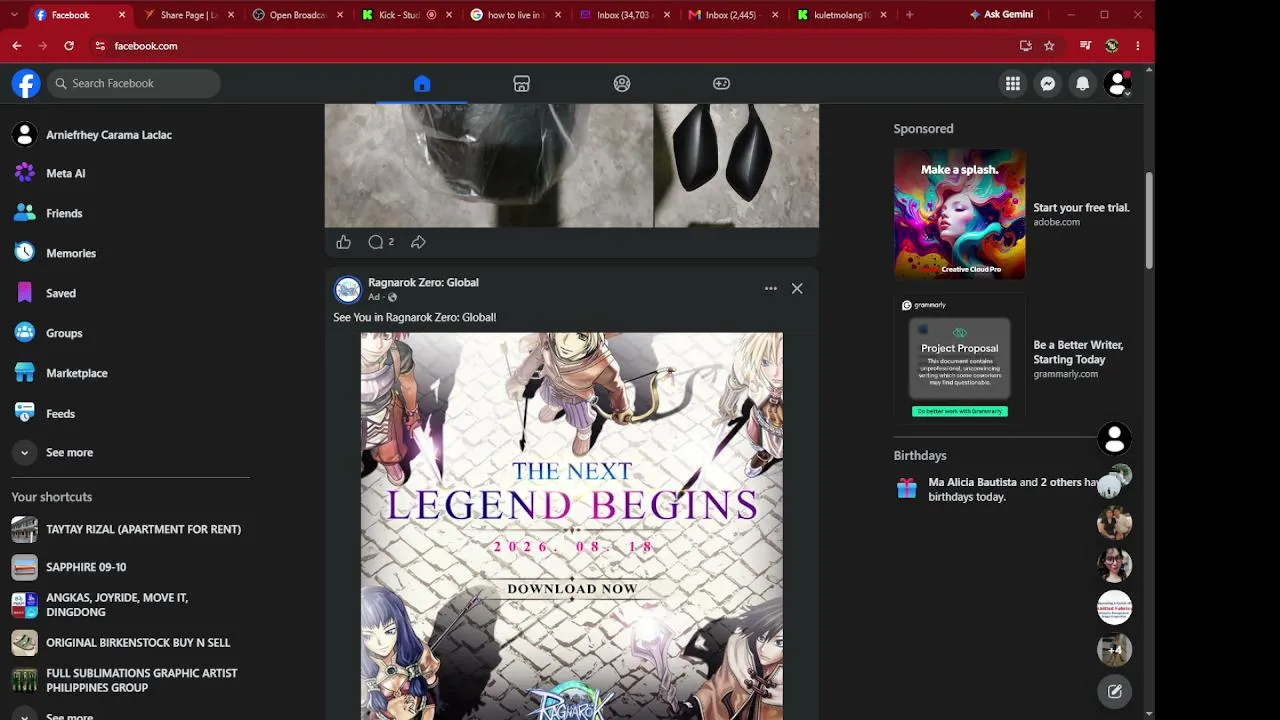Viewport: 1280px width, 720px height.
Task: Open the notifications bell
Action: coord(1082,84)
